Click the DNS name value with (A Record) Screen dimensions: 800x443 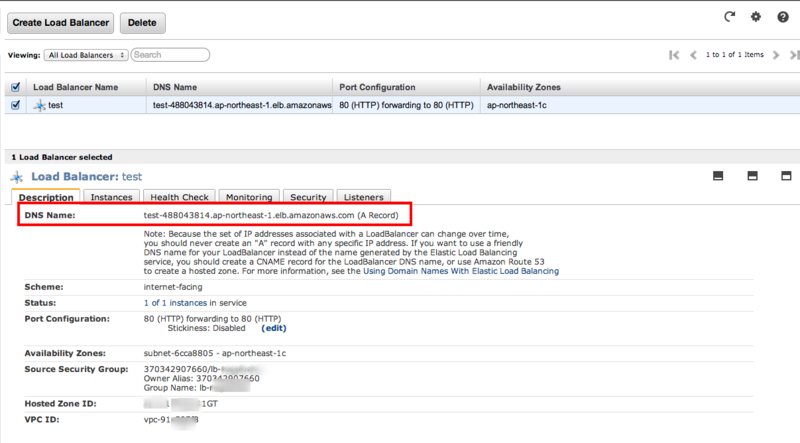pyautogui.click(x=271, y=215)
